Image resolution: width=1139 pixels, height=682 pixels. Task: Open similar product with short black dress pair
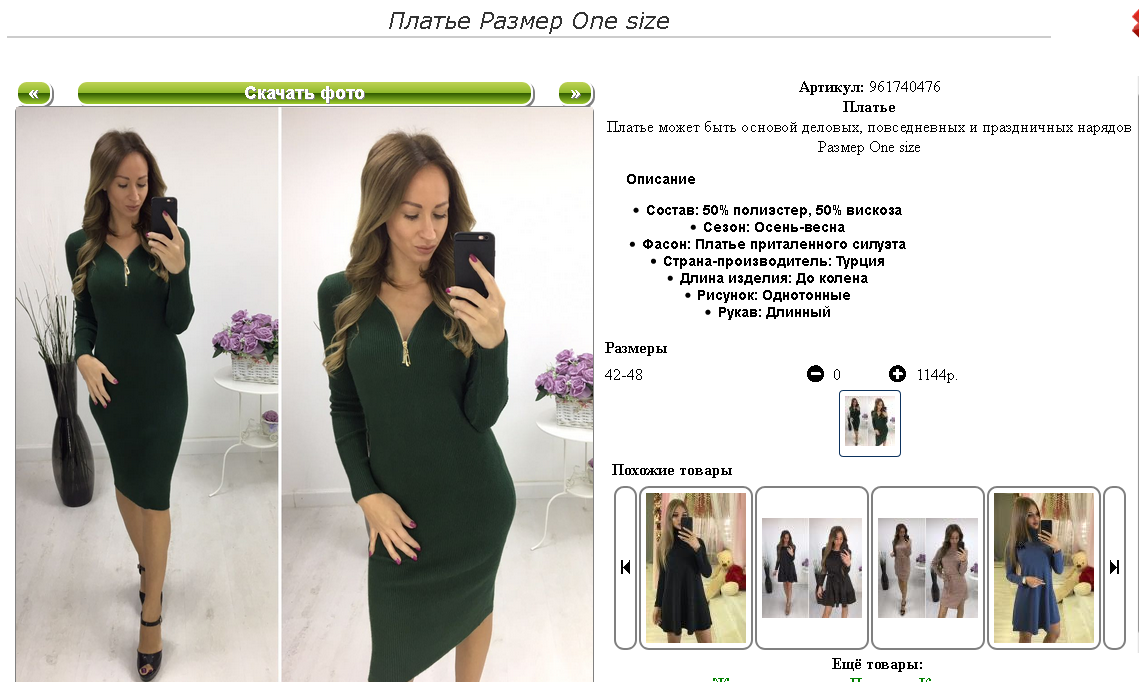point(811,568)
